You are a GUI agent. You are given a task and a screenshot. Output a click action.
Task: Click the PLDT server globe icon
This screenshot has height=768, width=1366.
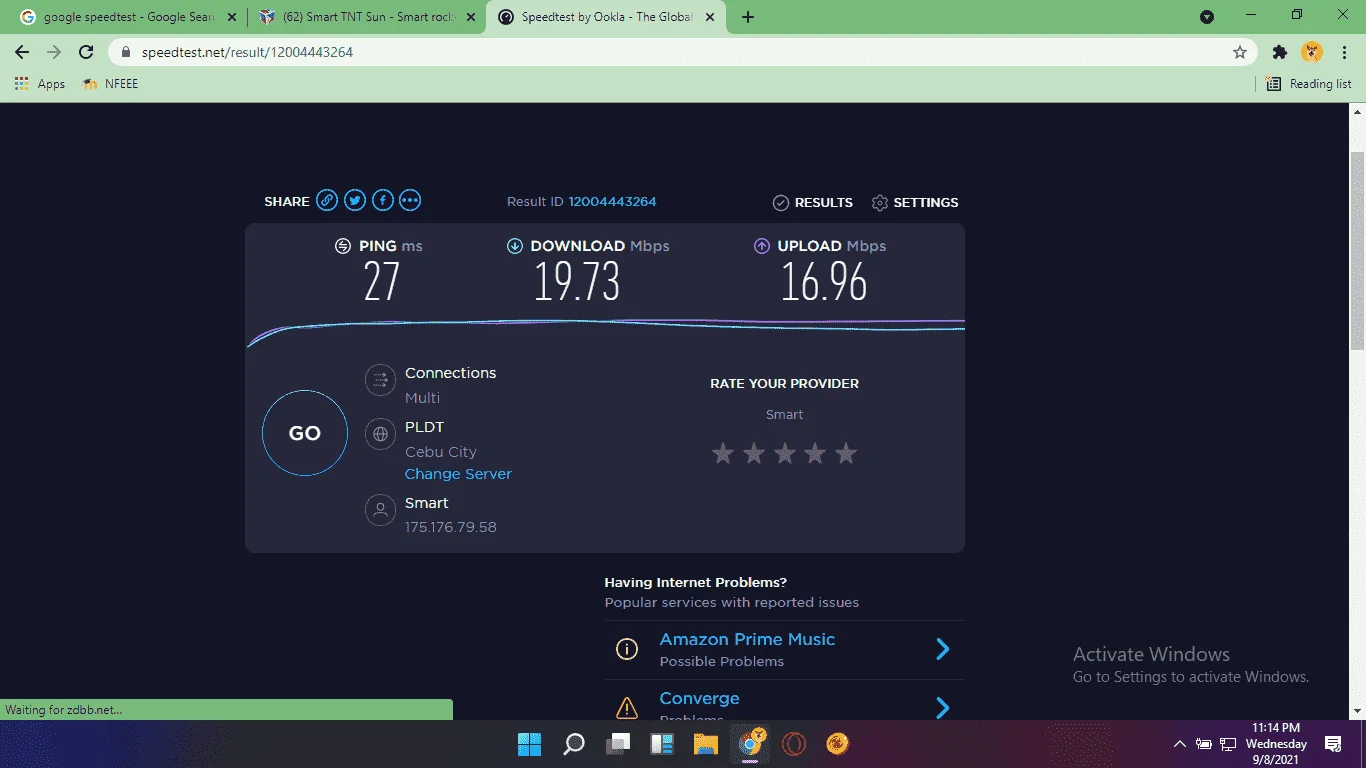380,434
